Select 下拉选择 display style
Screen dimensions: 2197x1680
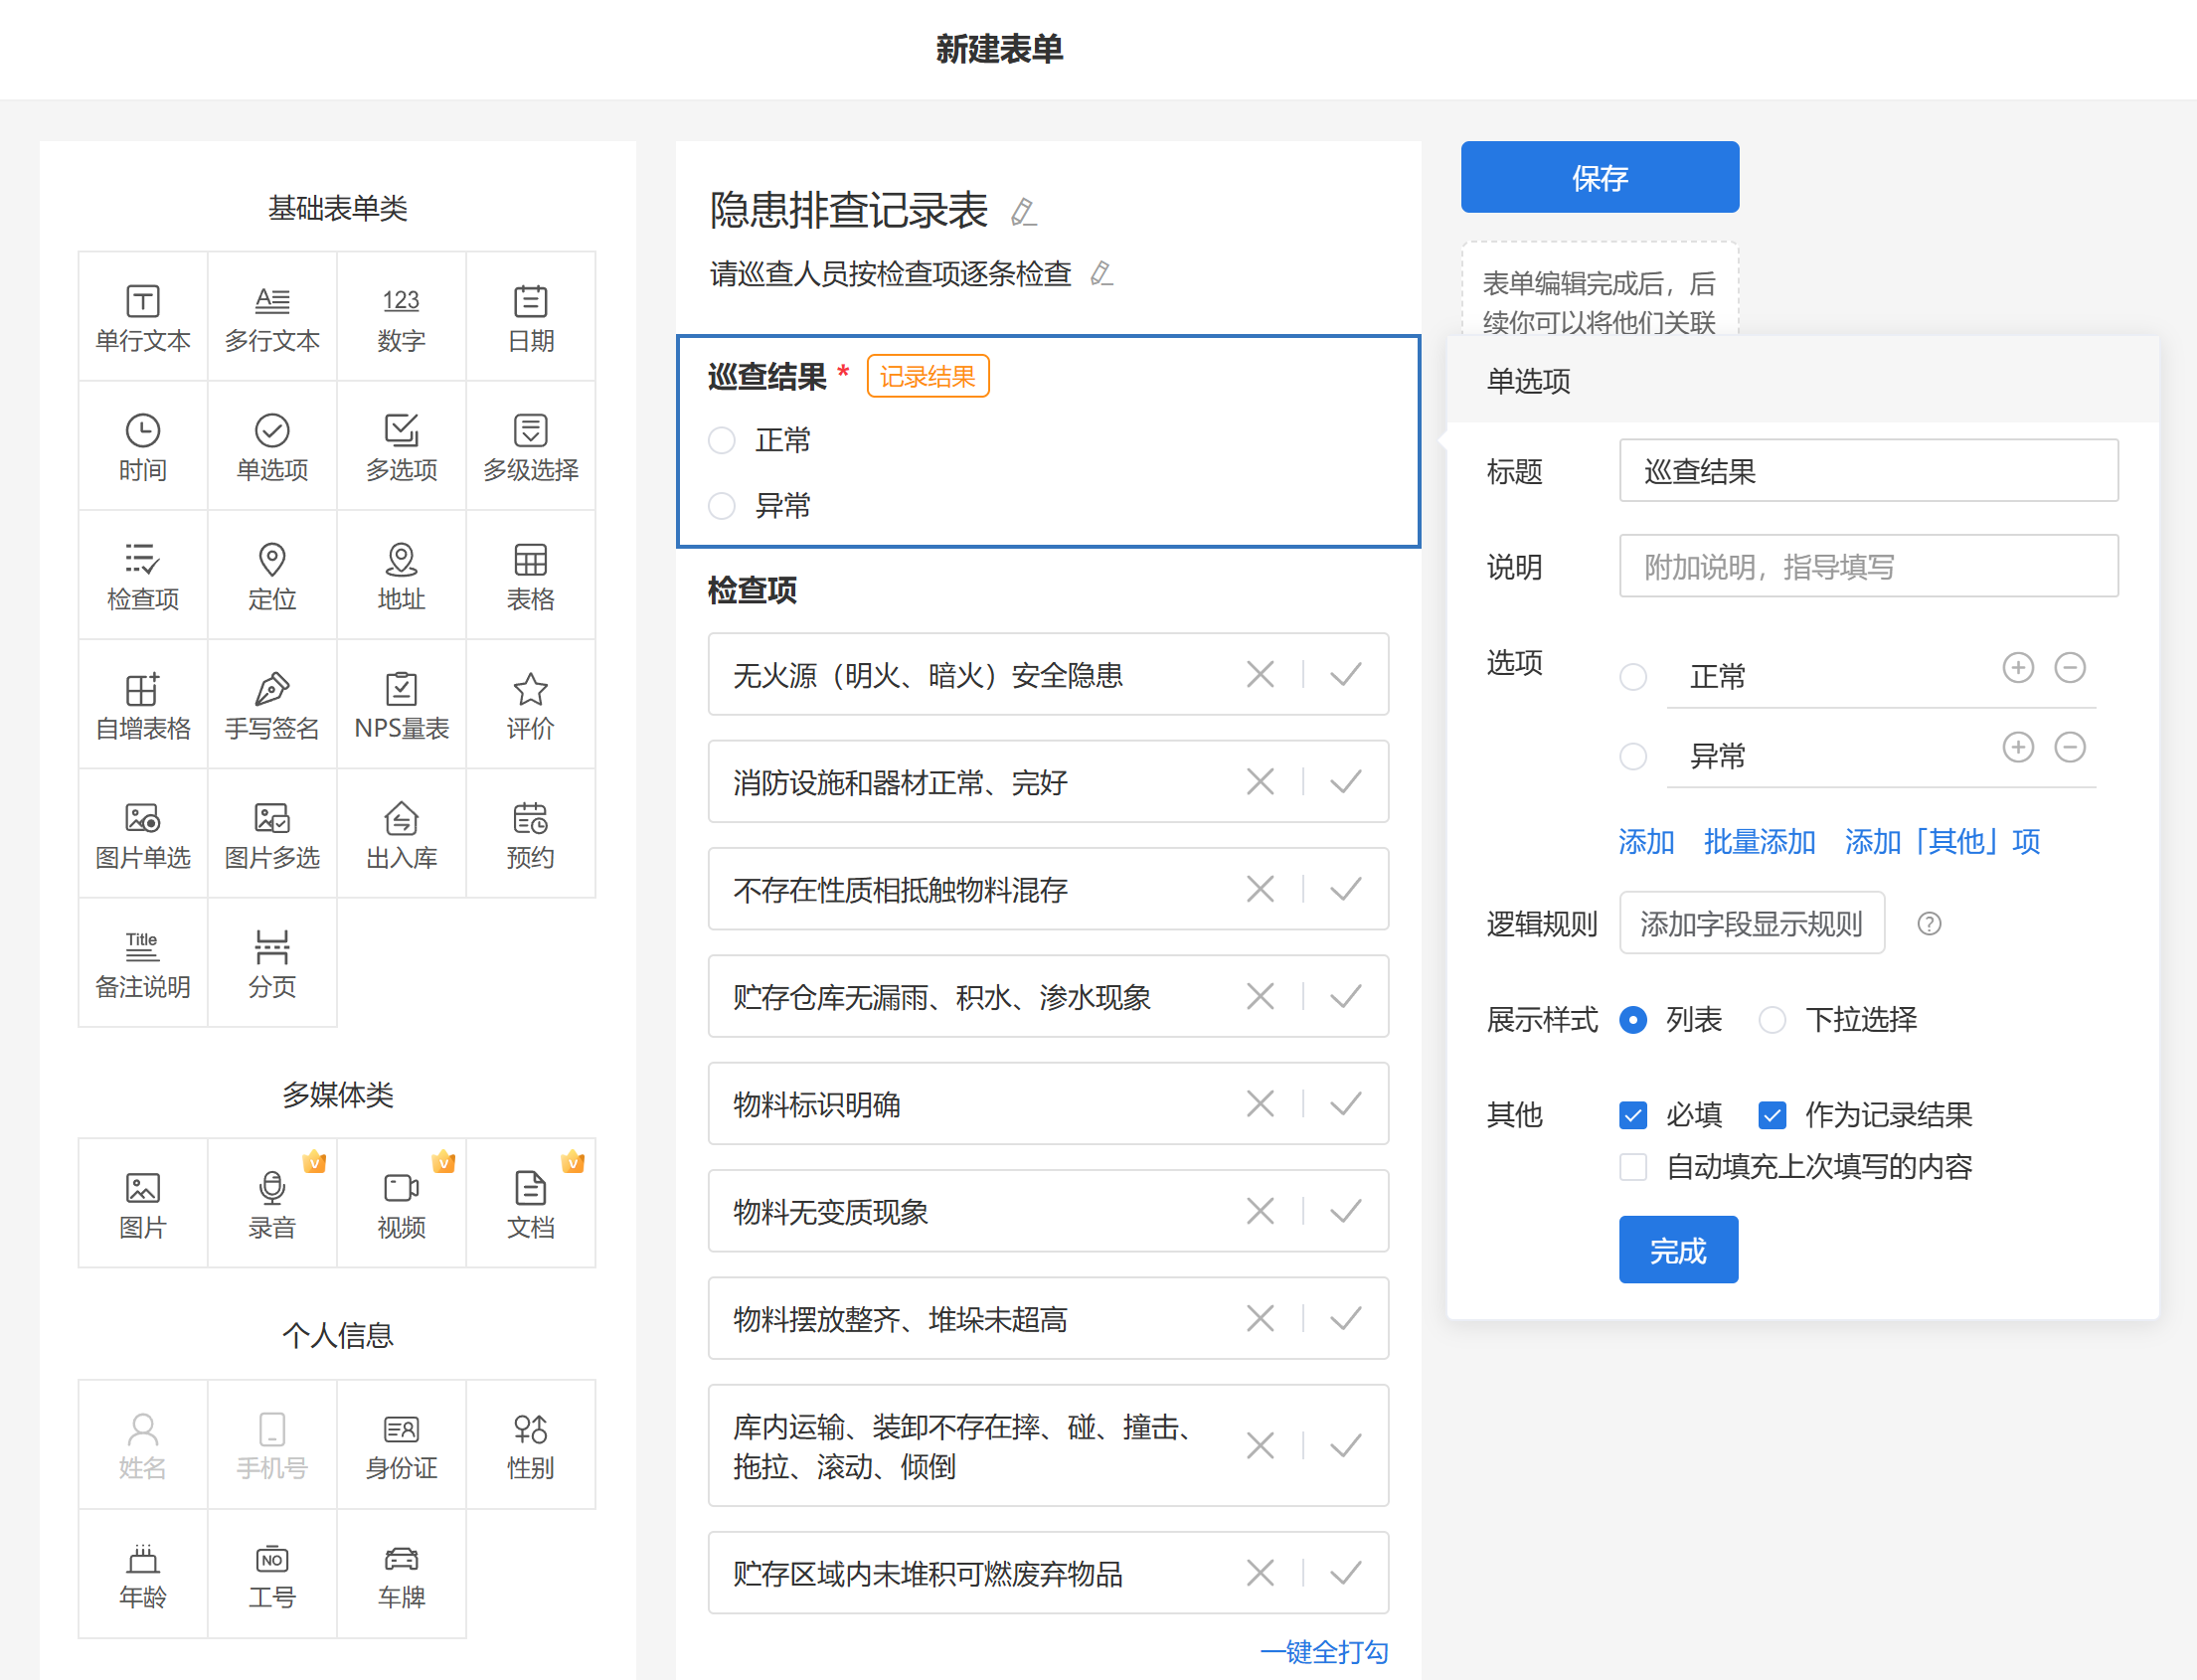1771,1020
